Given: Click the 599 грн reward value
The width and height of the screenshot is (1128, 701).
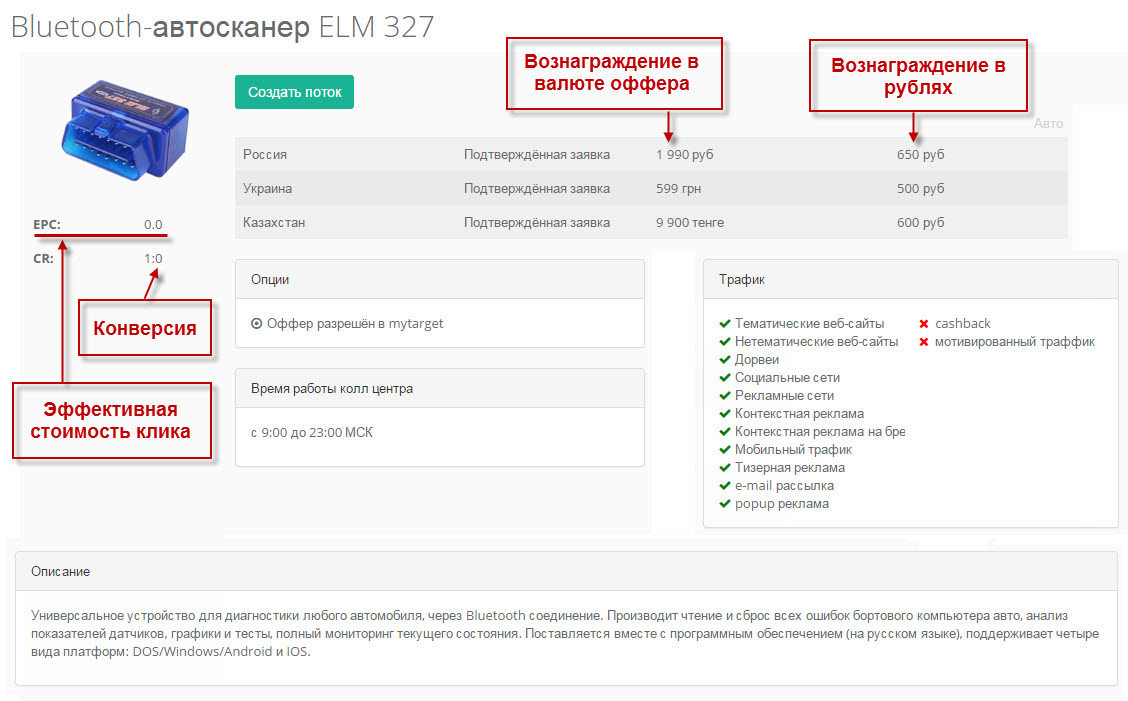Looking at the screenshot, I should [678, 189].
